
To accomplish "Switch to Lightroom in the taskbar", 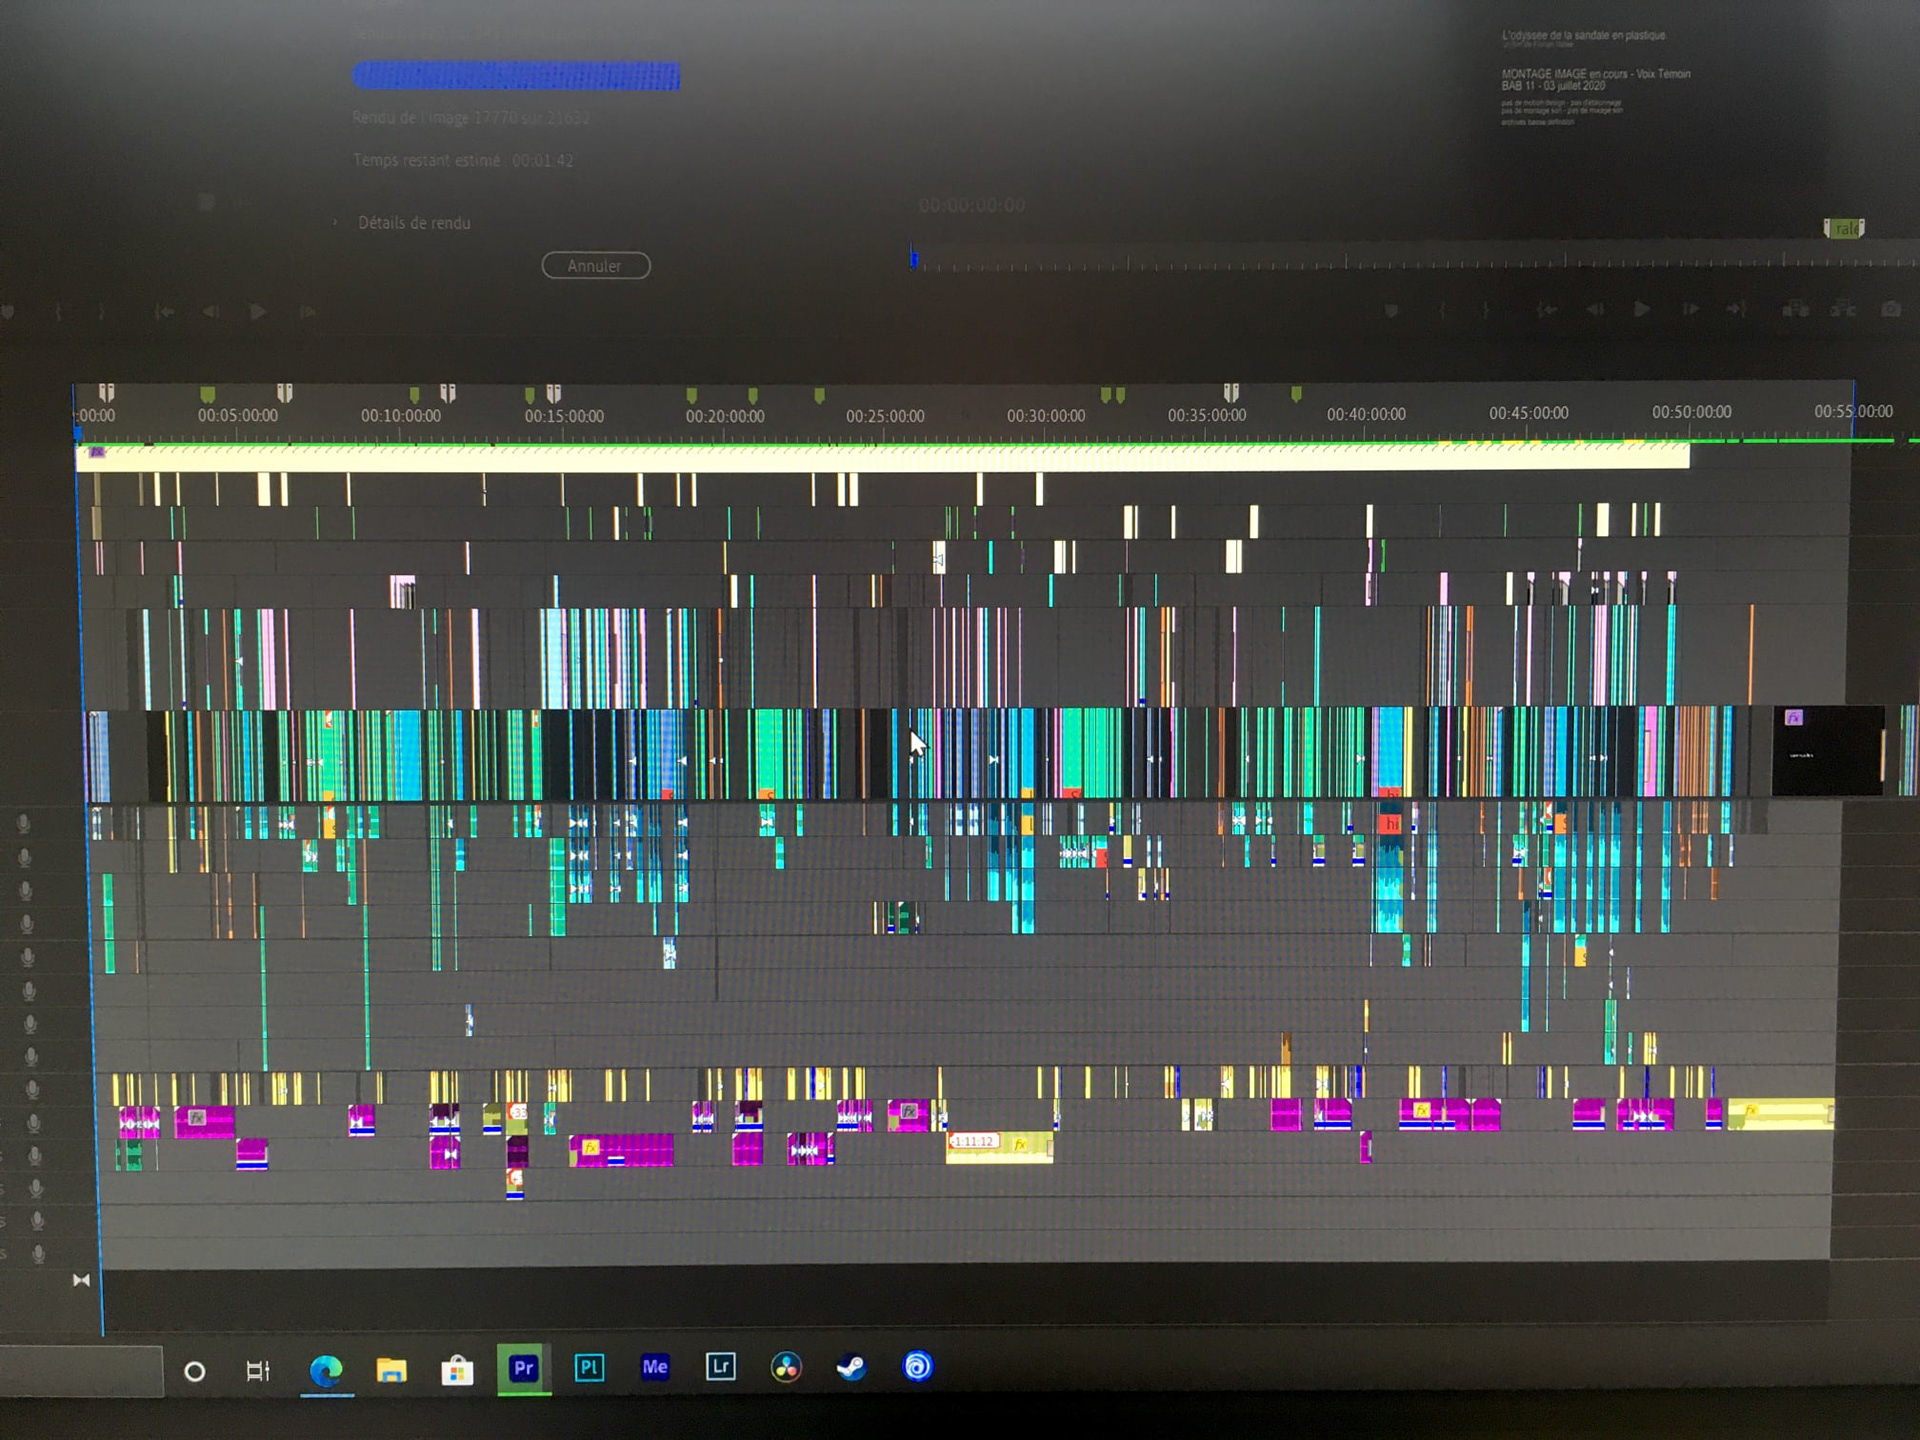I will 720,1367.
